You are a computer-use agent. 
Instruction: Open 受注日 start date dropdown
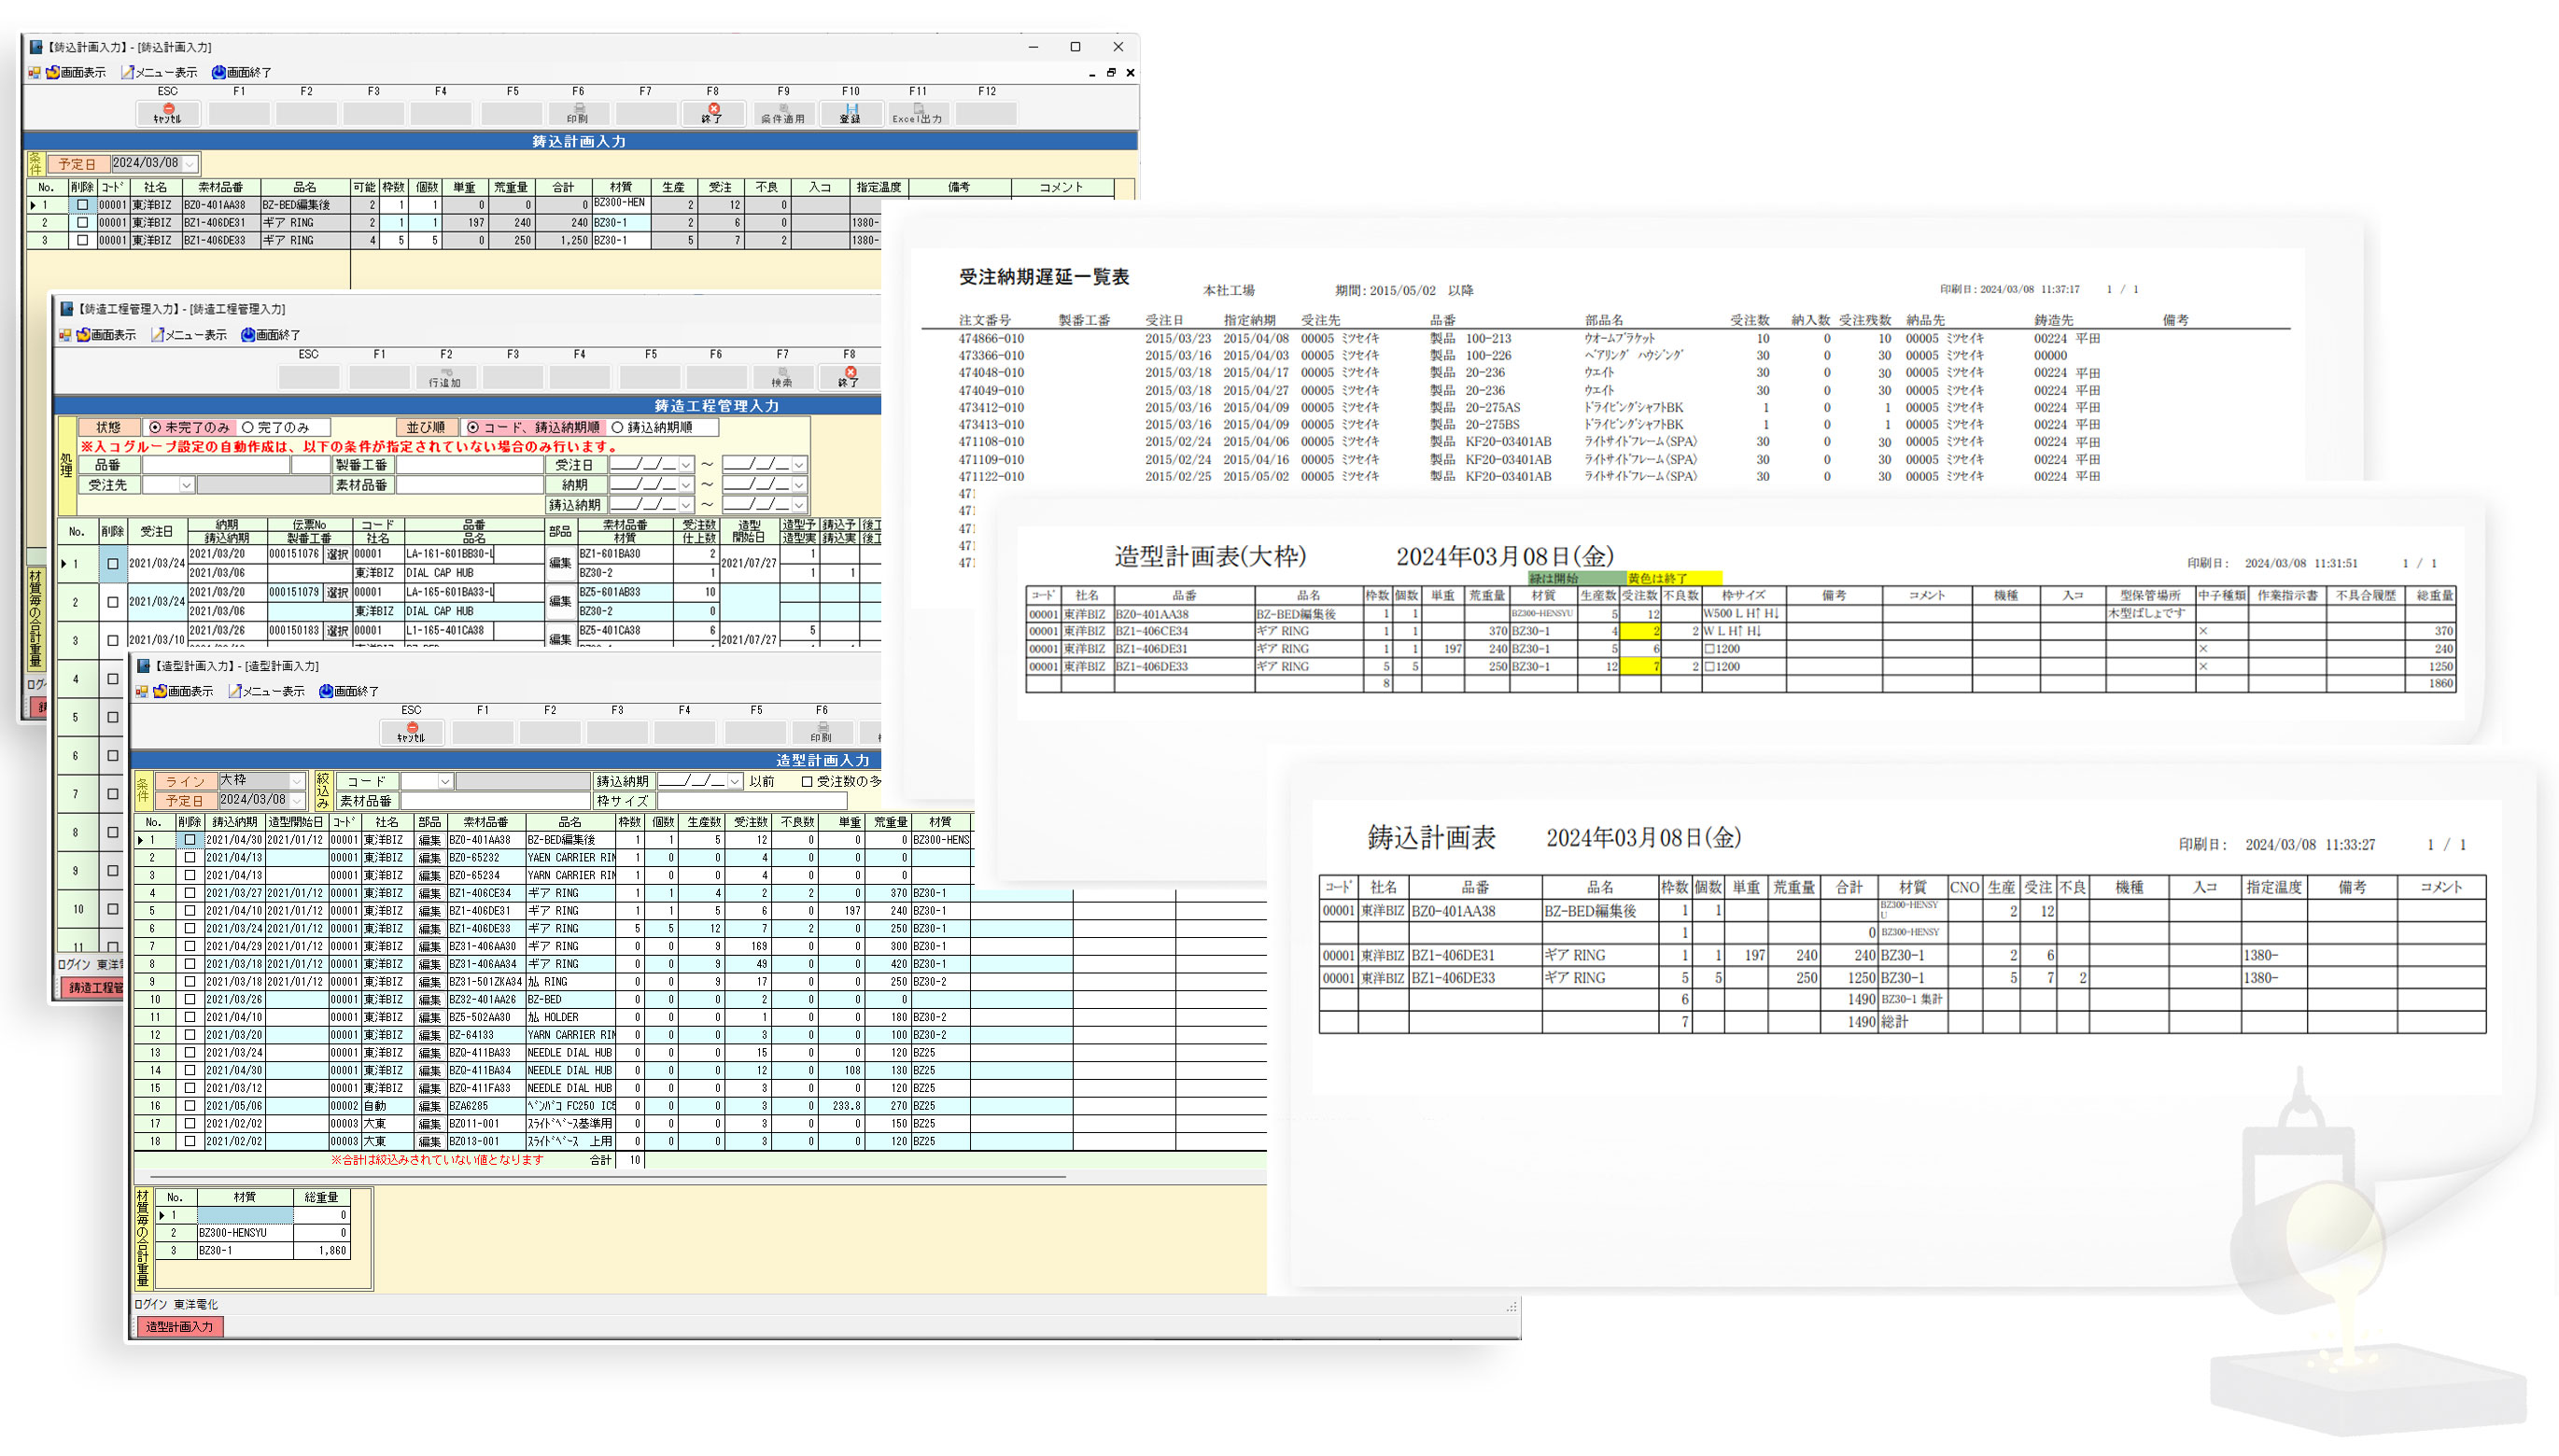(686, 465)
